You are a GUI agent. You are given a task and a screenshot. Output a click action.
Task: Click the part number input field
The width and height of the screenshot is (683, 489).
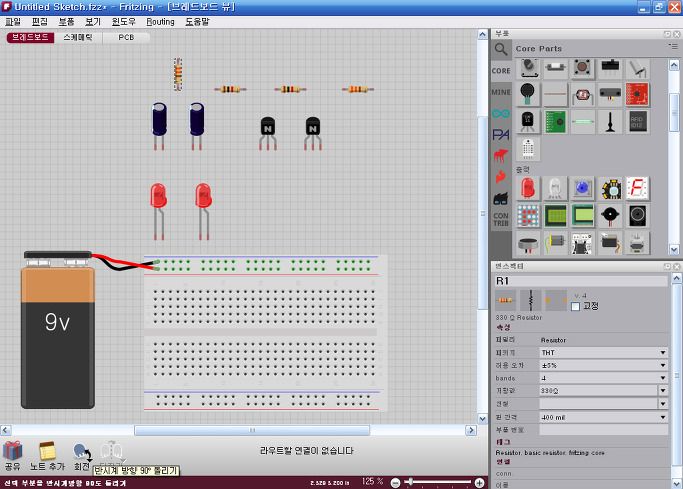pos(603,430)
